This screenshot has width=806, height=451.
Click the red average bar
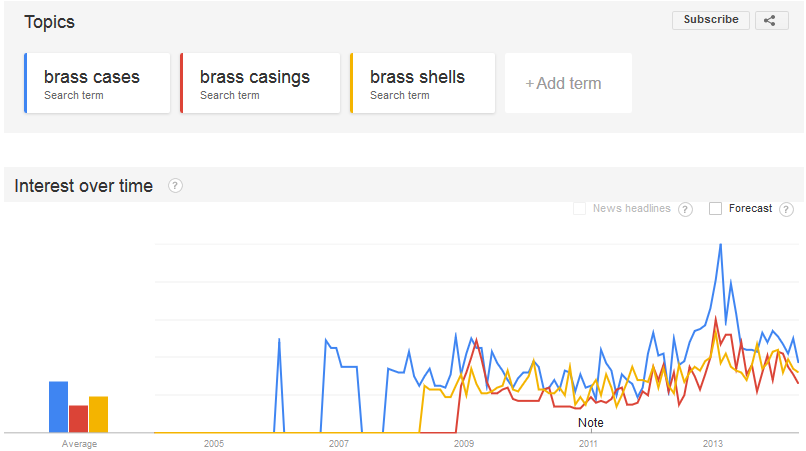tap(79, 419)
